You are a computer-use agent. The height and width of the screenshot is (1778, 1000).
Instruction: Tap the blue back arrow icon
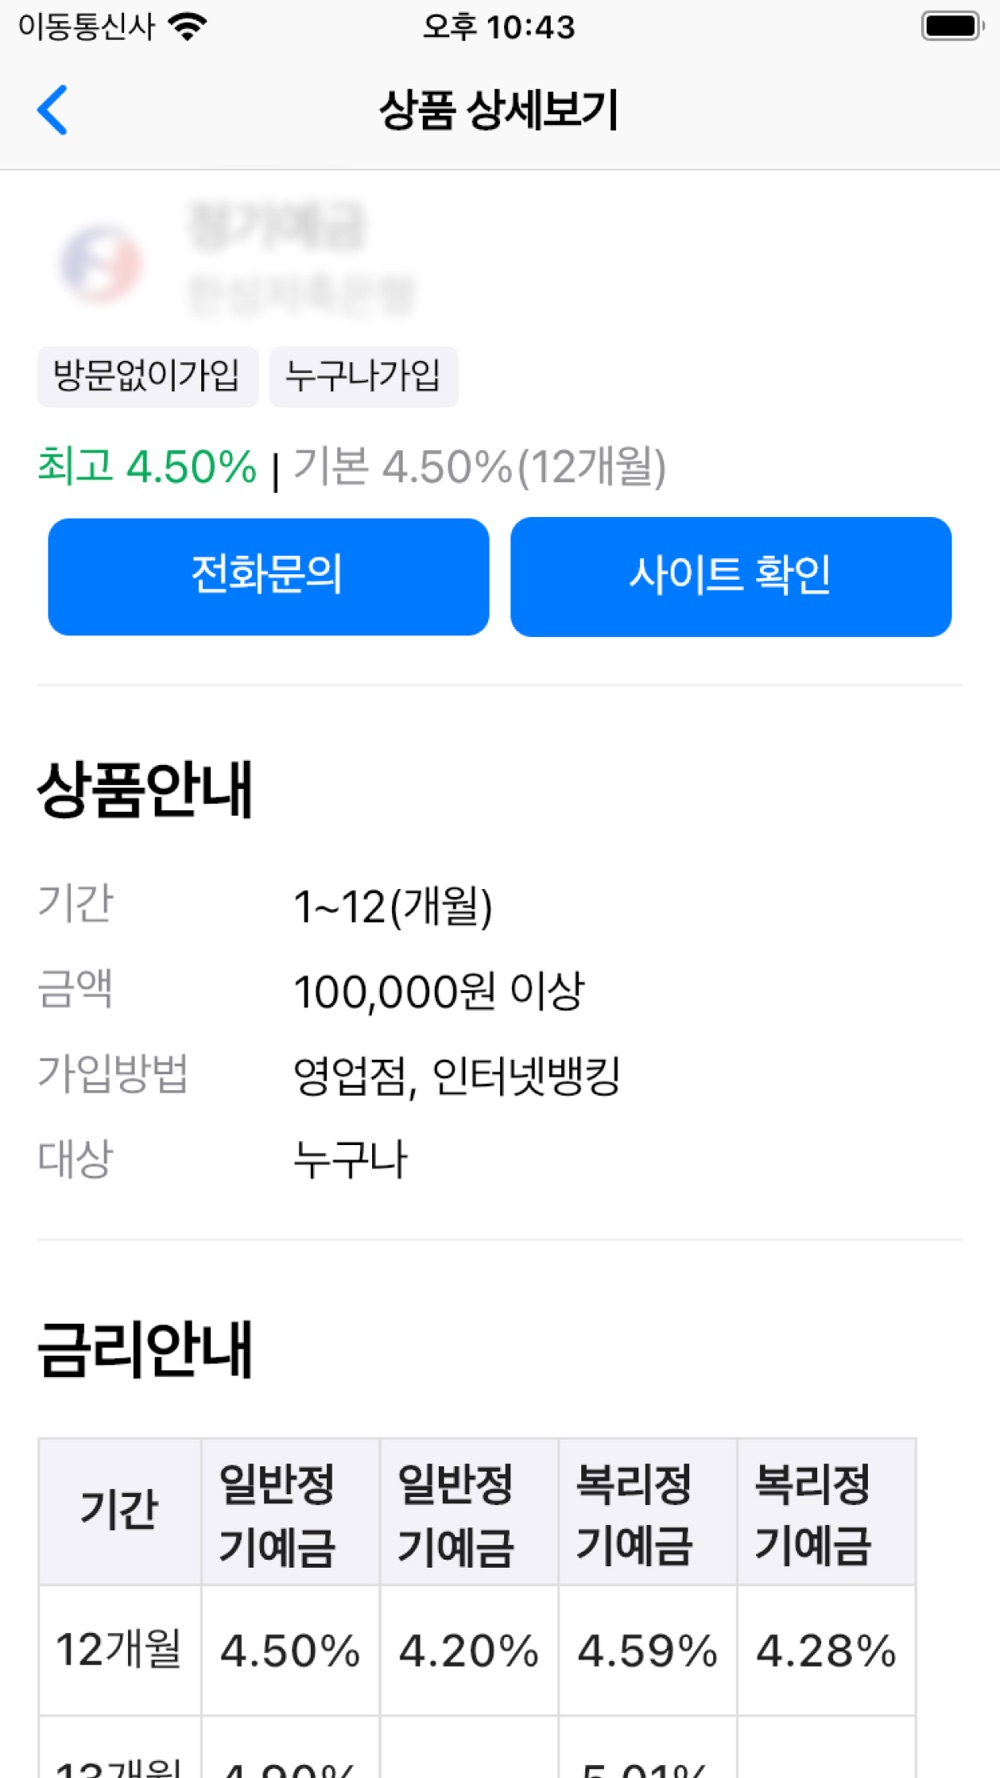(52, 109)
